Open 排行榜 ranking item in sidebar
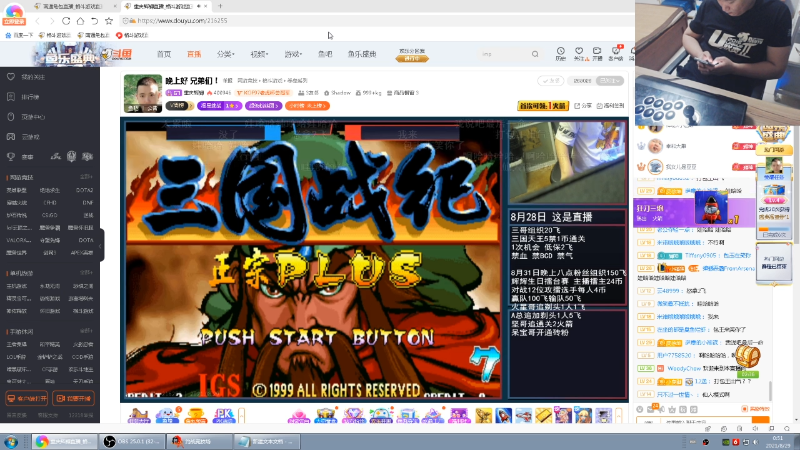Viewport: 800px width, 450px height. click(23, 97)
